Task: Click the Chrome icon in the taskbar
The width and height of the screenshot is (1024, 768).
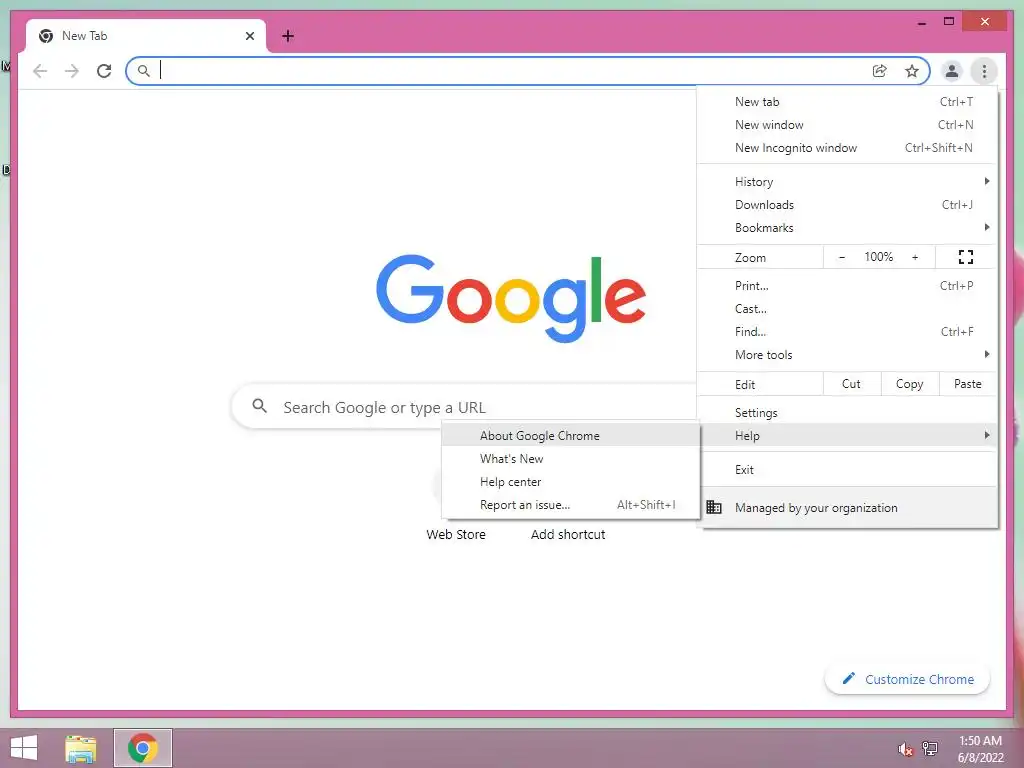Action: [x=143, y=748]
